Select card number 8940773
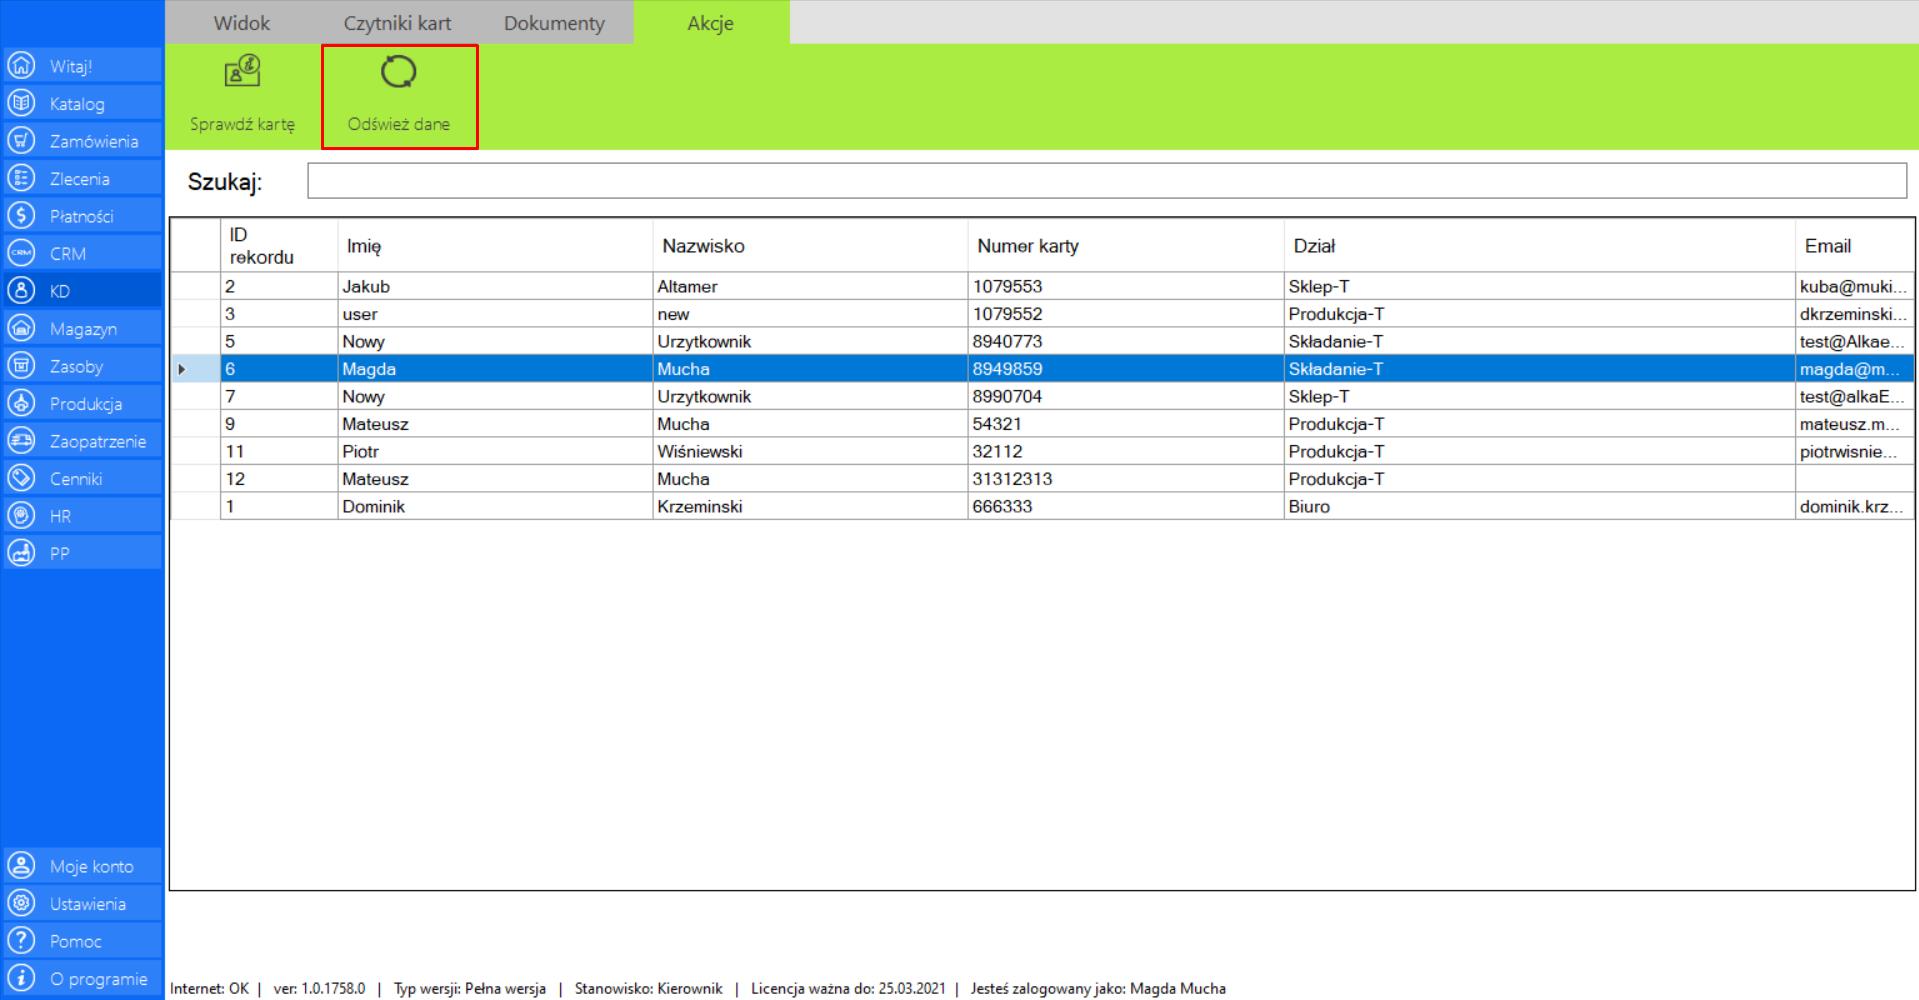The height and width of the screenshot is (1000, 1919). pos(1126,341)
